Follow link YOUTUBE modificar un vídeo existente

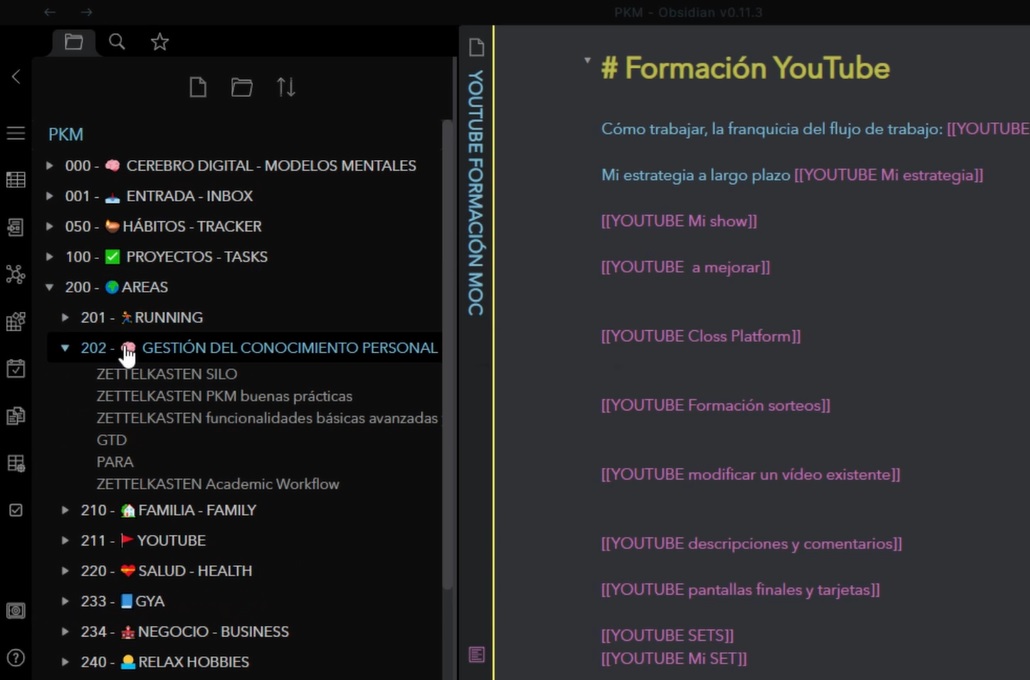tap(751, 474)
